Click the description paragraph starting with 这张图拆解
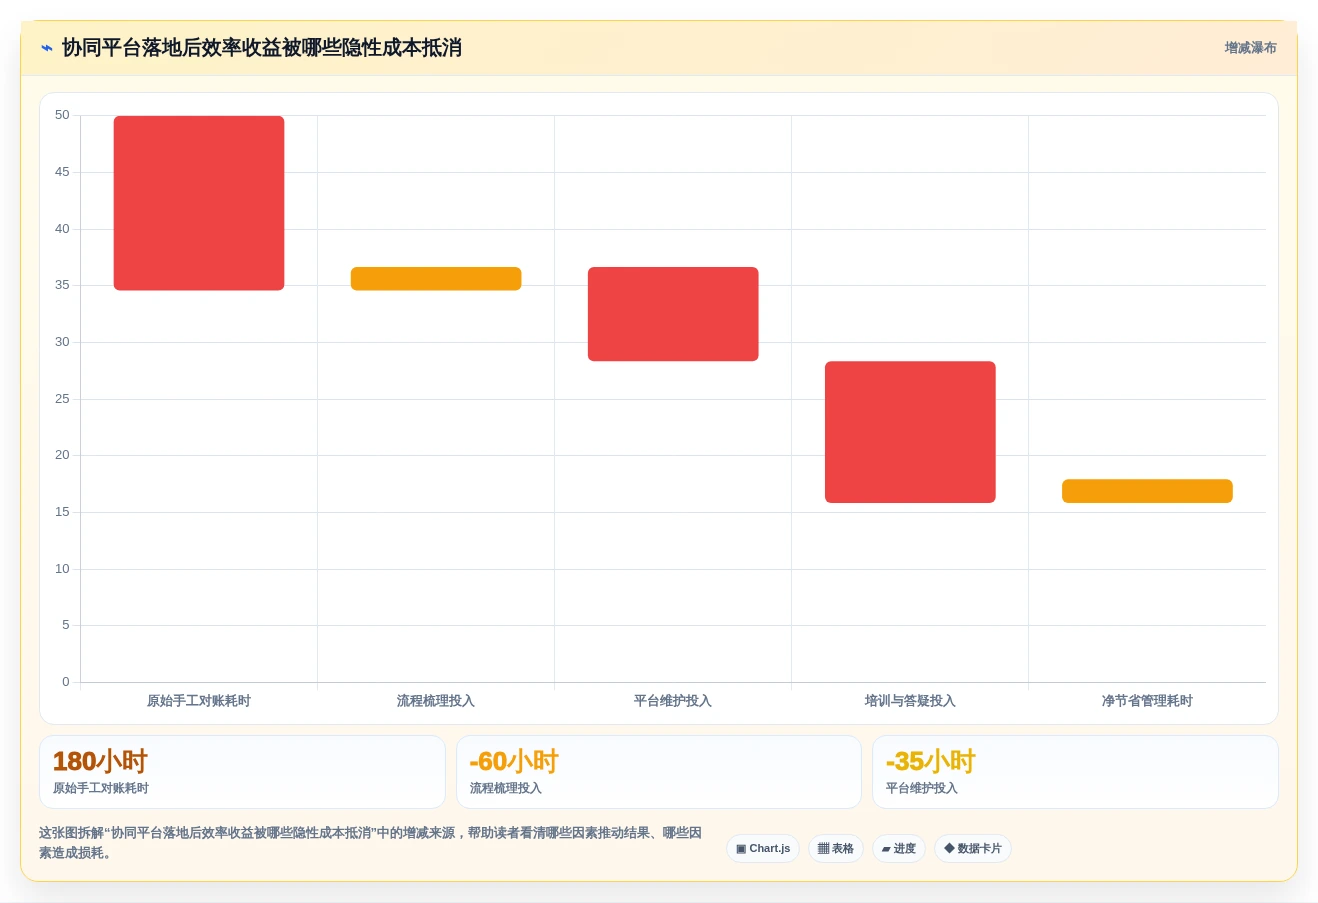 point(371,843)
